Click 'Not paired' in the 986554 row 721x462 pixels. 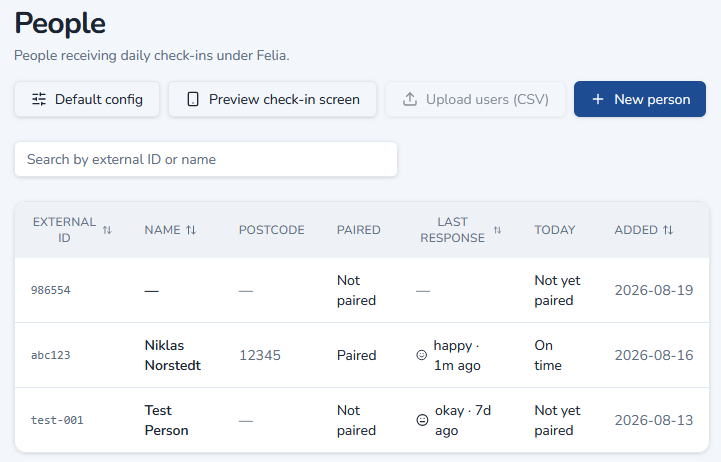click(356, 290)
